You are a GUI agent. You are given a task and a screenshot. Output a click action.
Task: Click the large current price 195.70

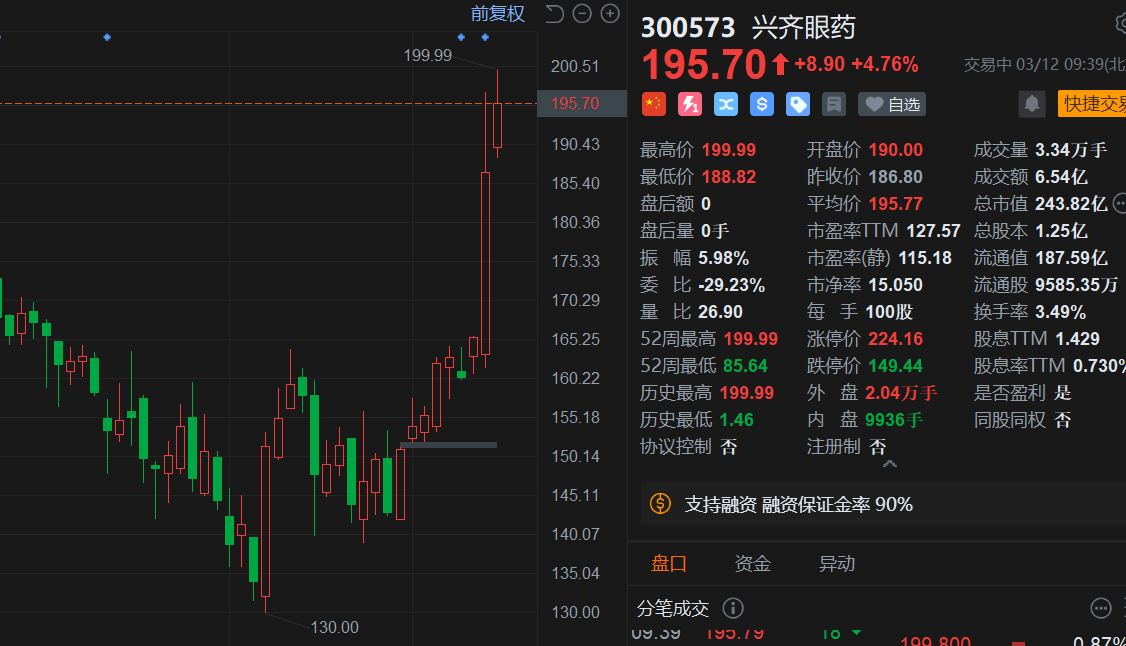[x=704, y=65]
